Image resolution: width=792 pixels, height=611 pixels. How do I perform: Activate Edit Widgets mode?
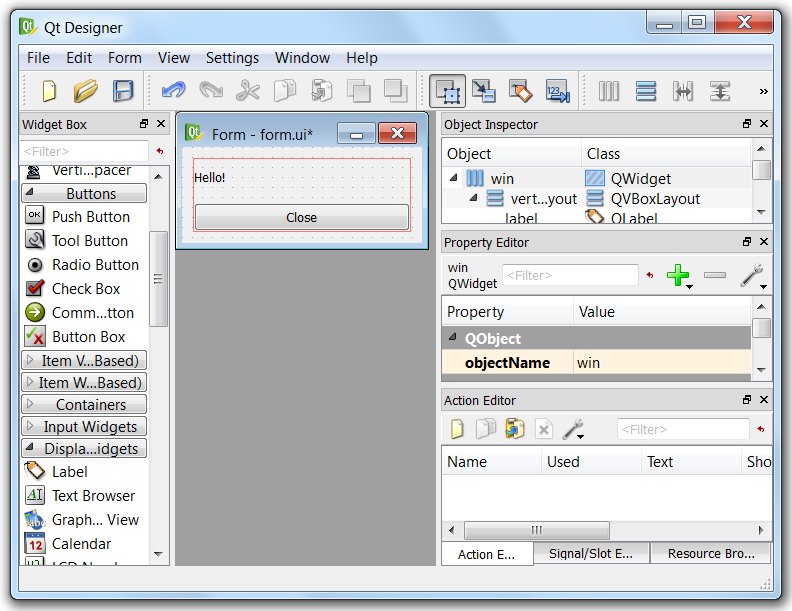coord(448,91)
